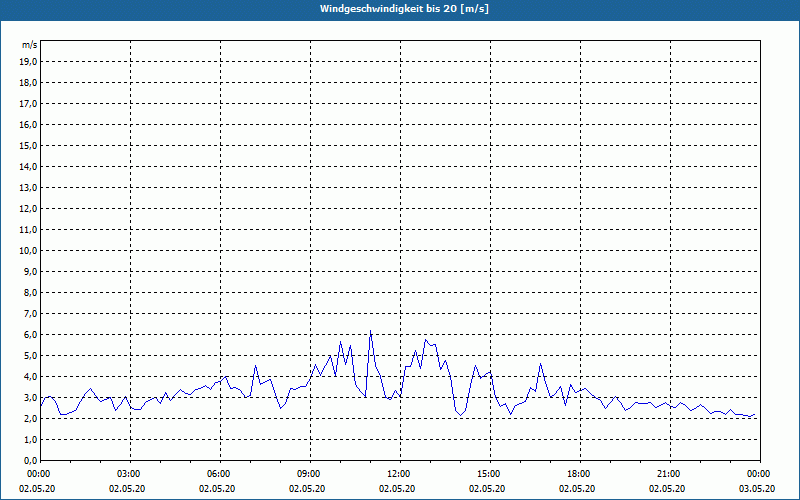Select the "18,0" y-axis label
Screen dimensions: 800x500
(x=28, y=83)
